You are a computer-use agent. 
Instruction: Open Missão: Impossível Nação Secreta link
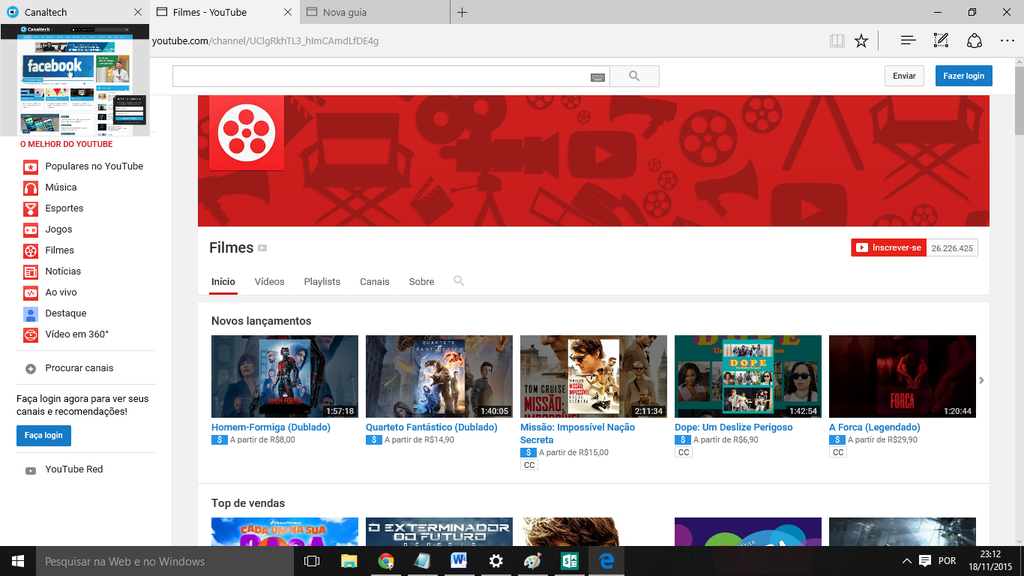(x=577, y=434)
